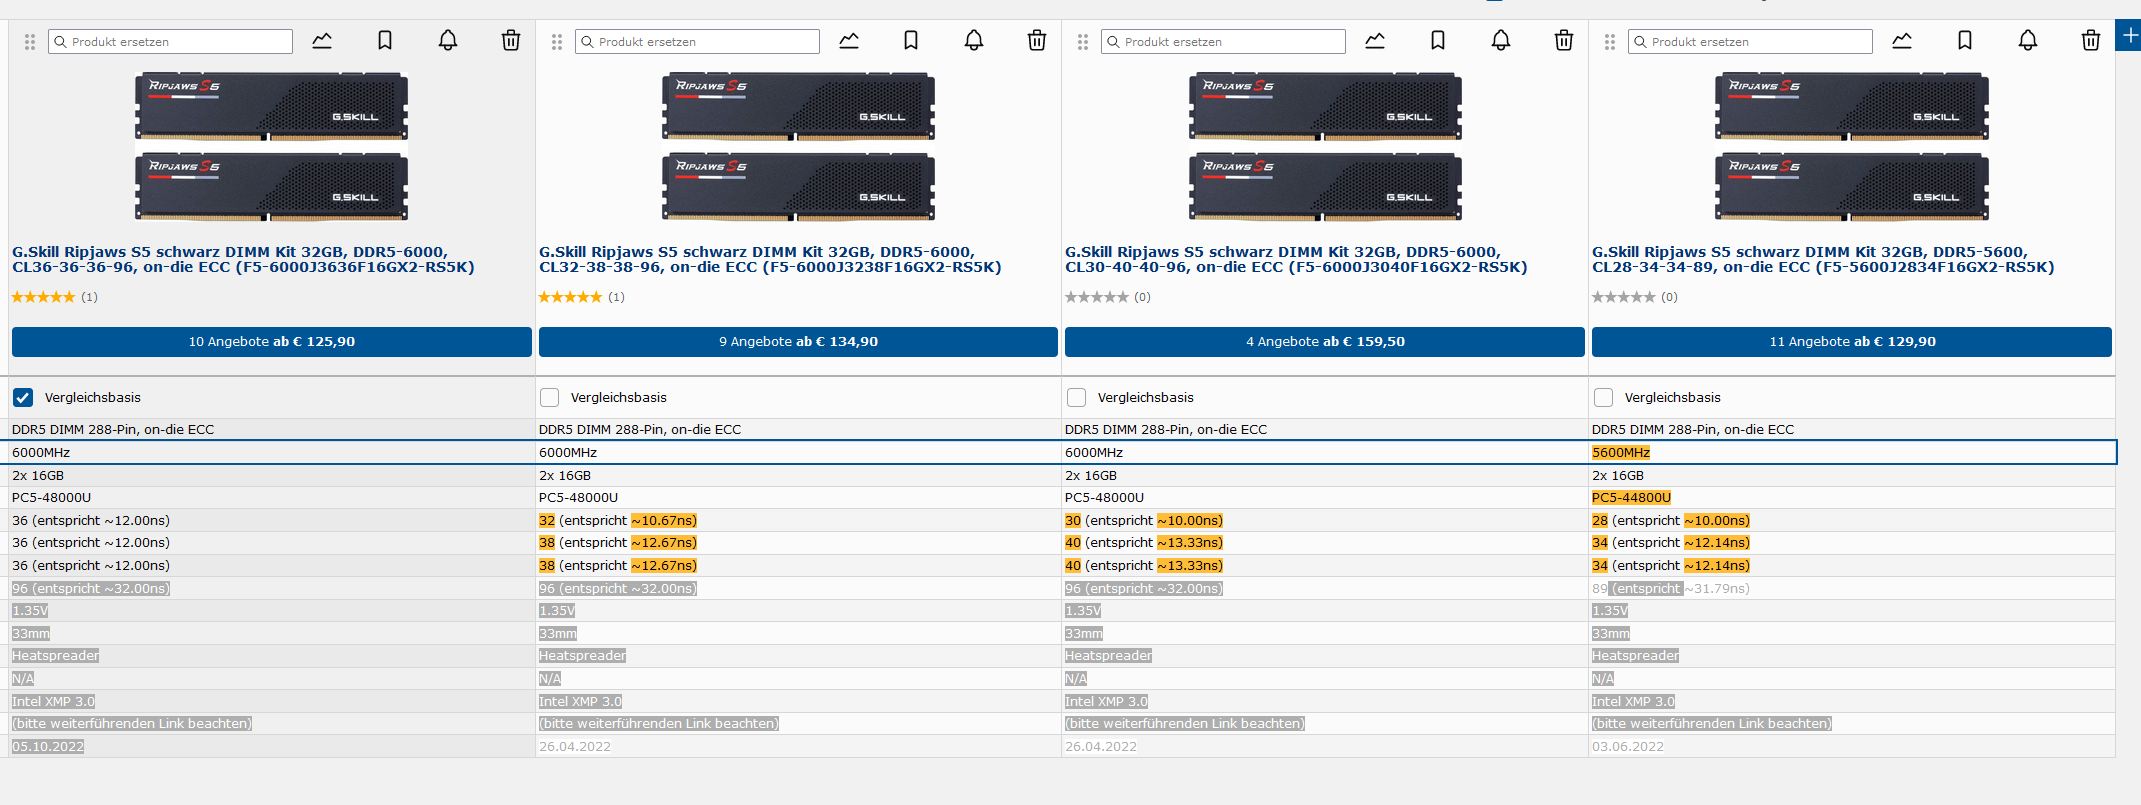Screen dimensions: 2141x805
Task: Open empty star rating of DDR5-5600 kit
Action: click(1624, 297)
